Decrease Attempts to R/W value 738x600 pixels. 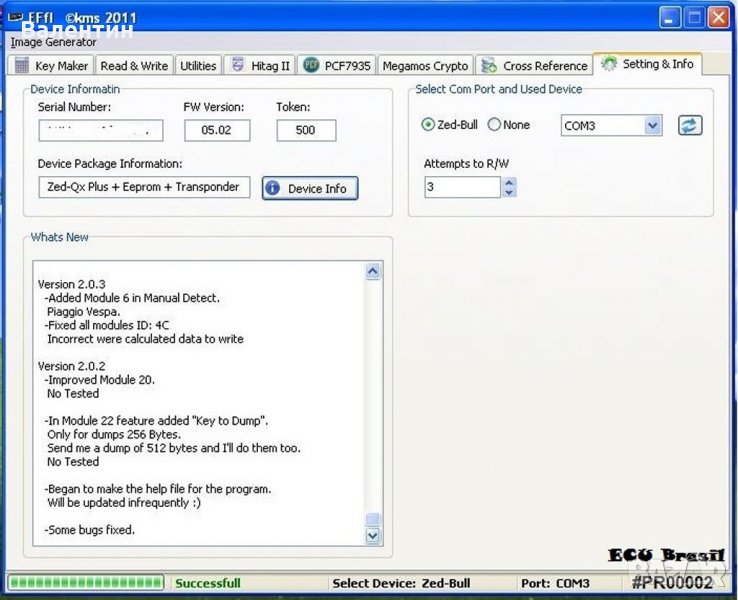(510, 192)
